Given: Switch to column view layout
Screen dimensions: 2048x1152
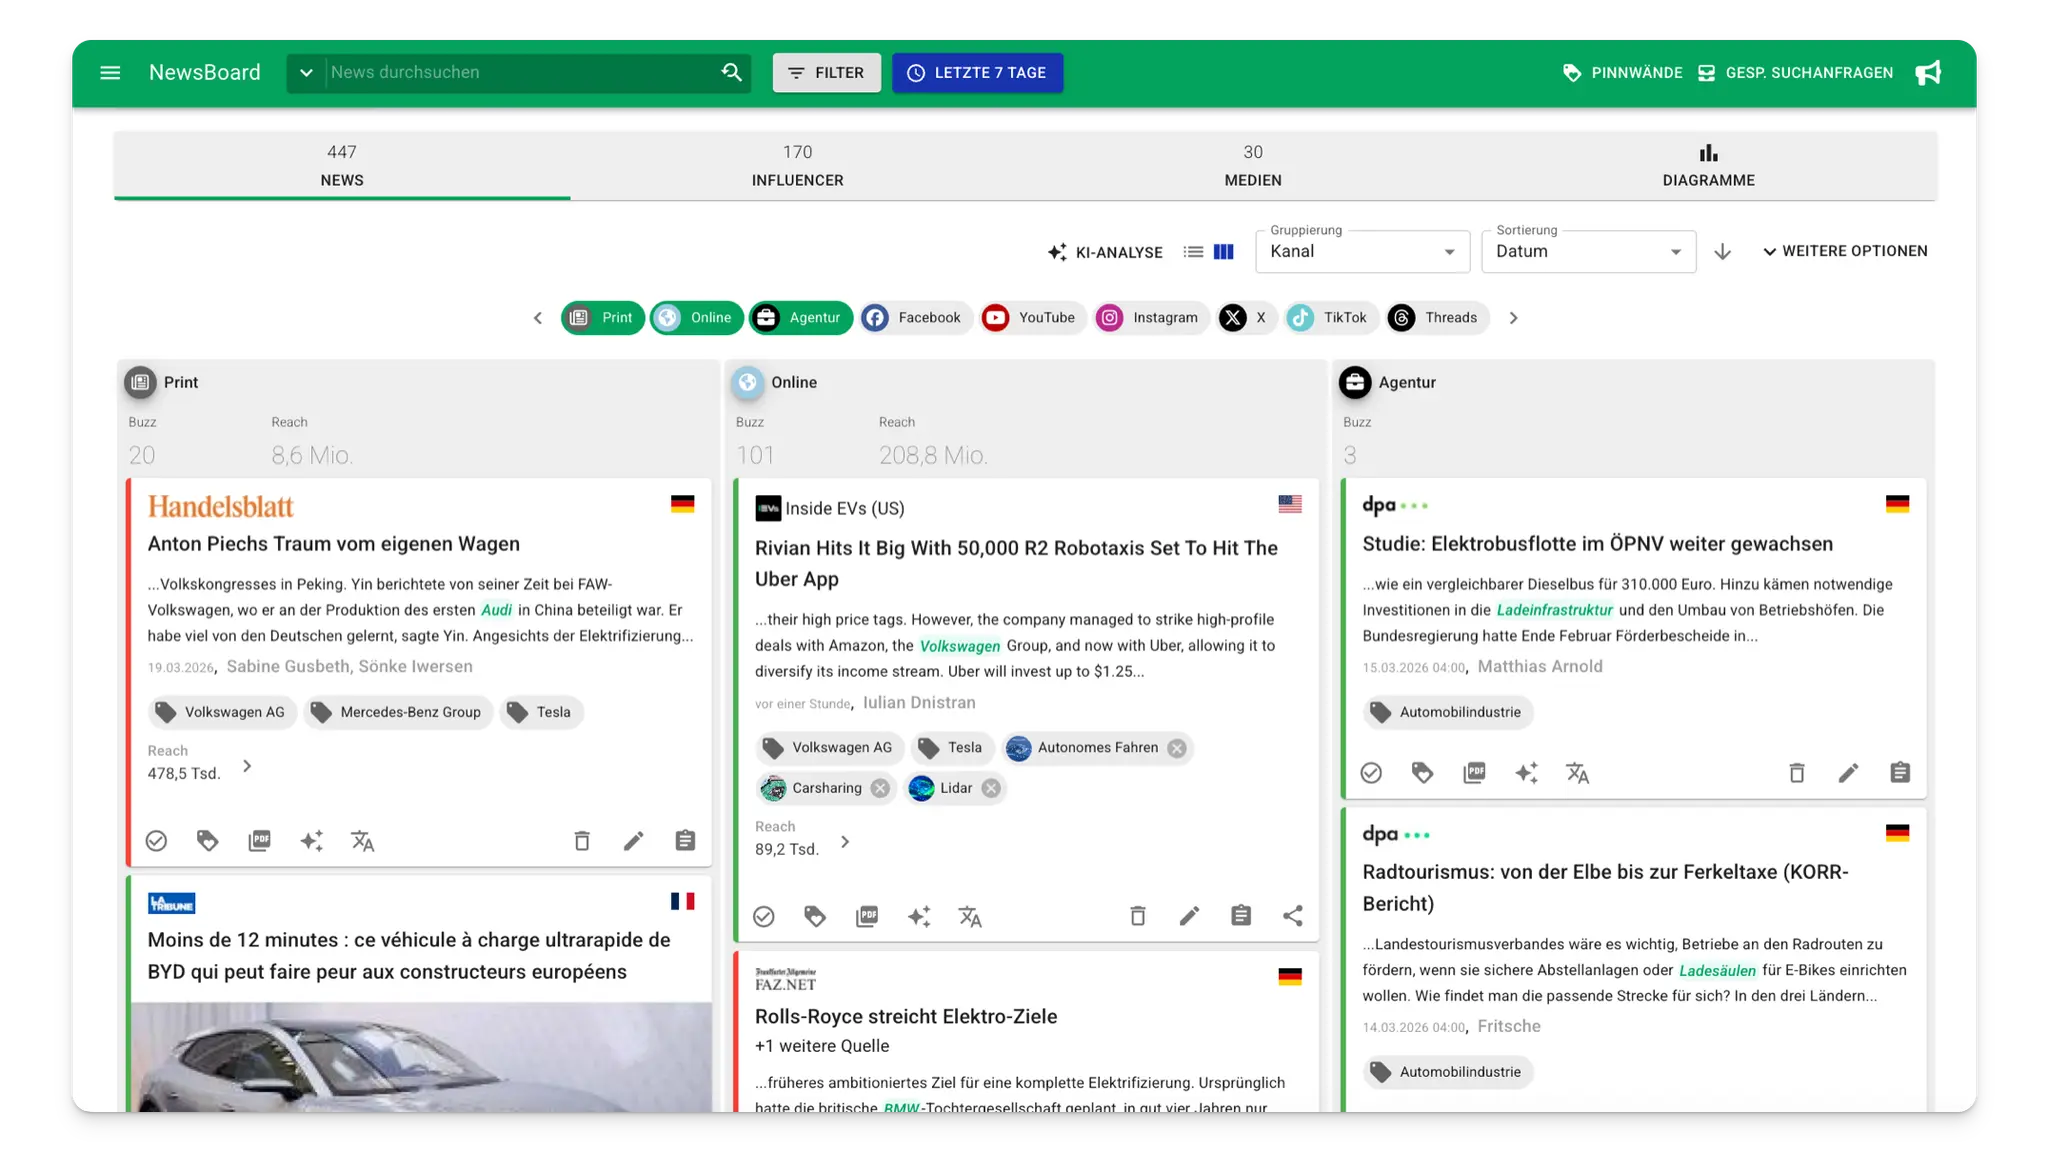Looking at the screenshot, I should pos(1223,251).
